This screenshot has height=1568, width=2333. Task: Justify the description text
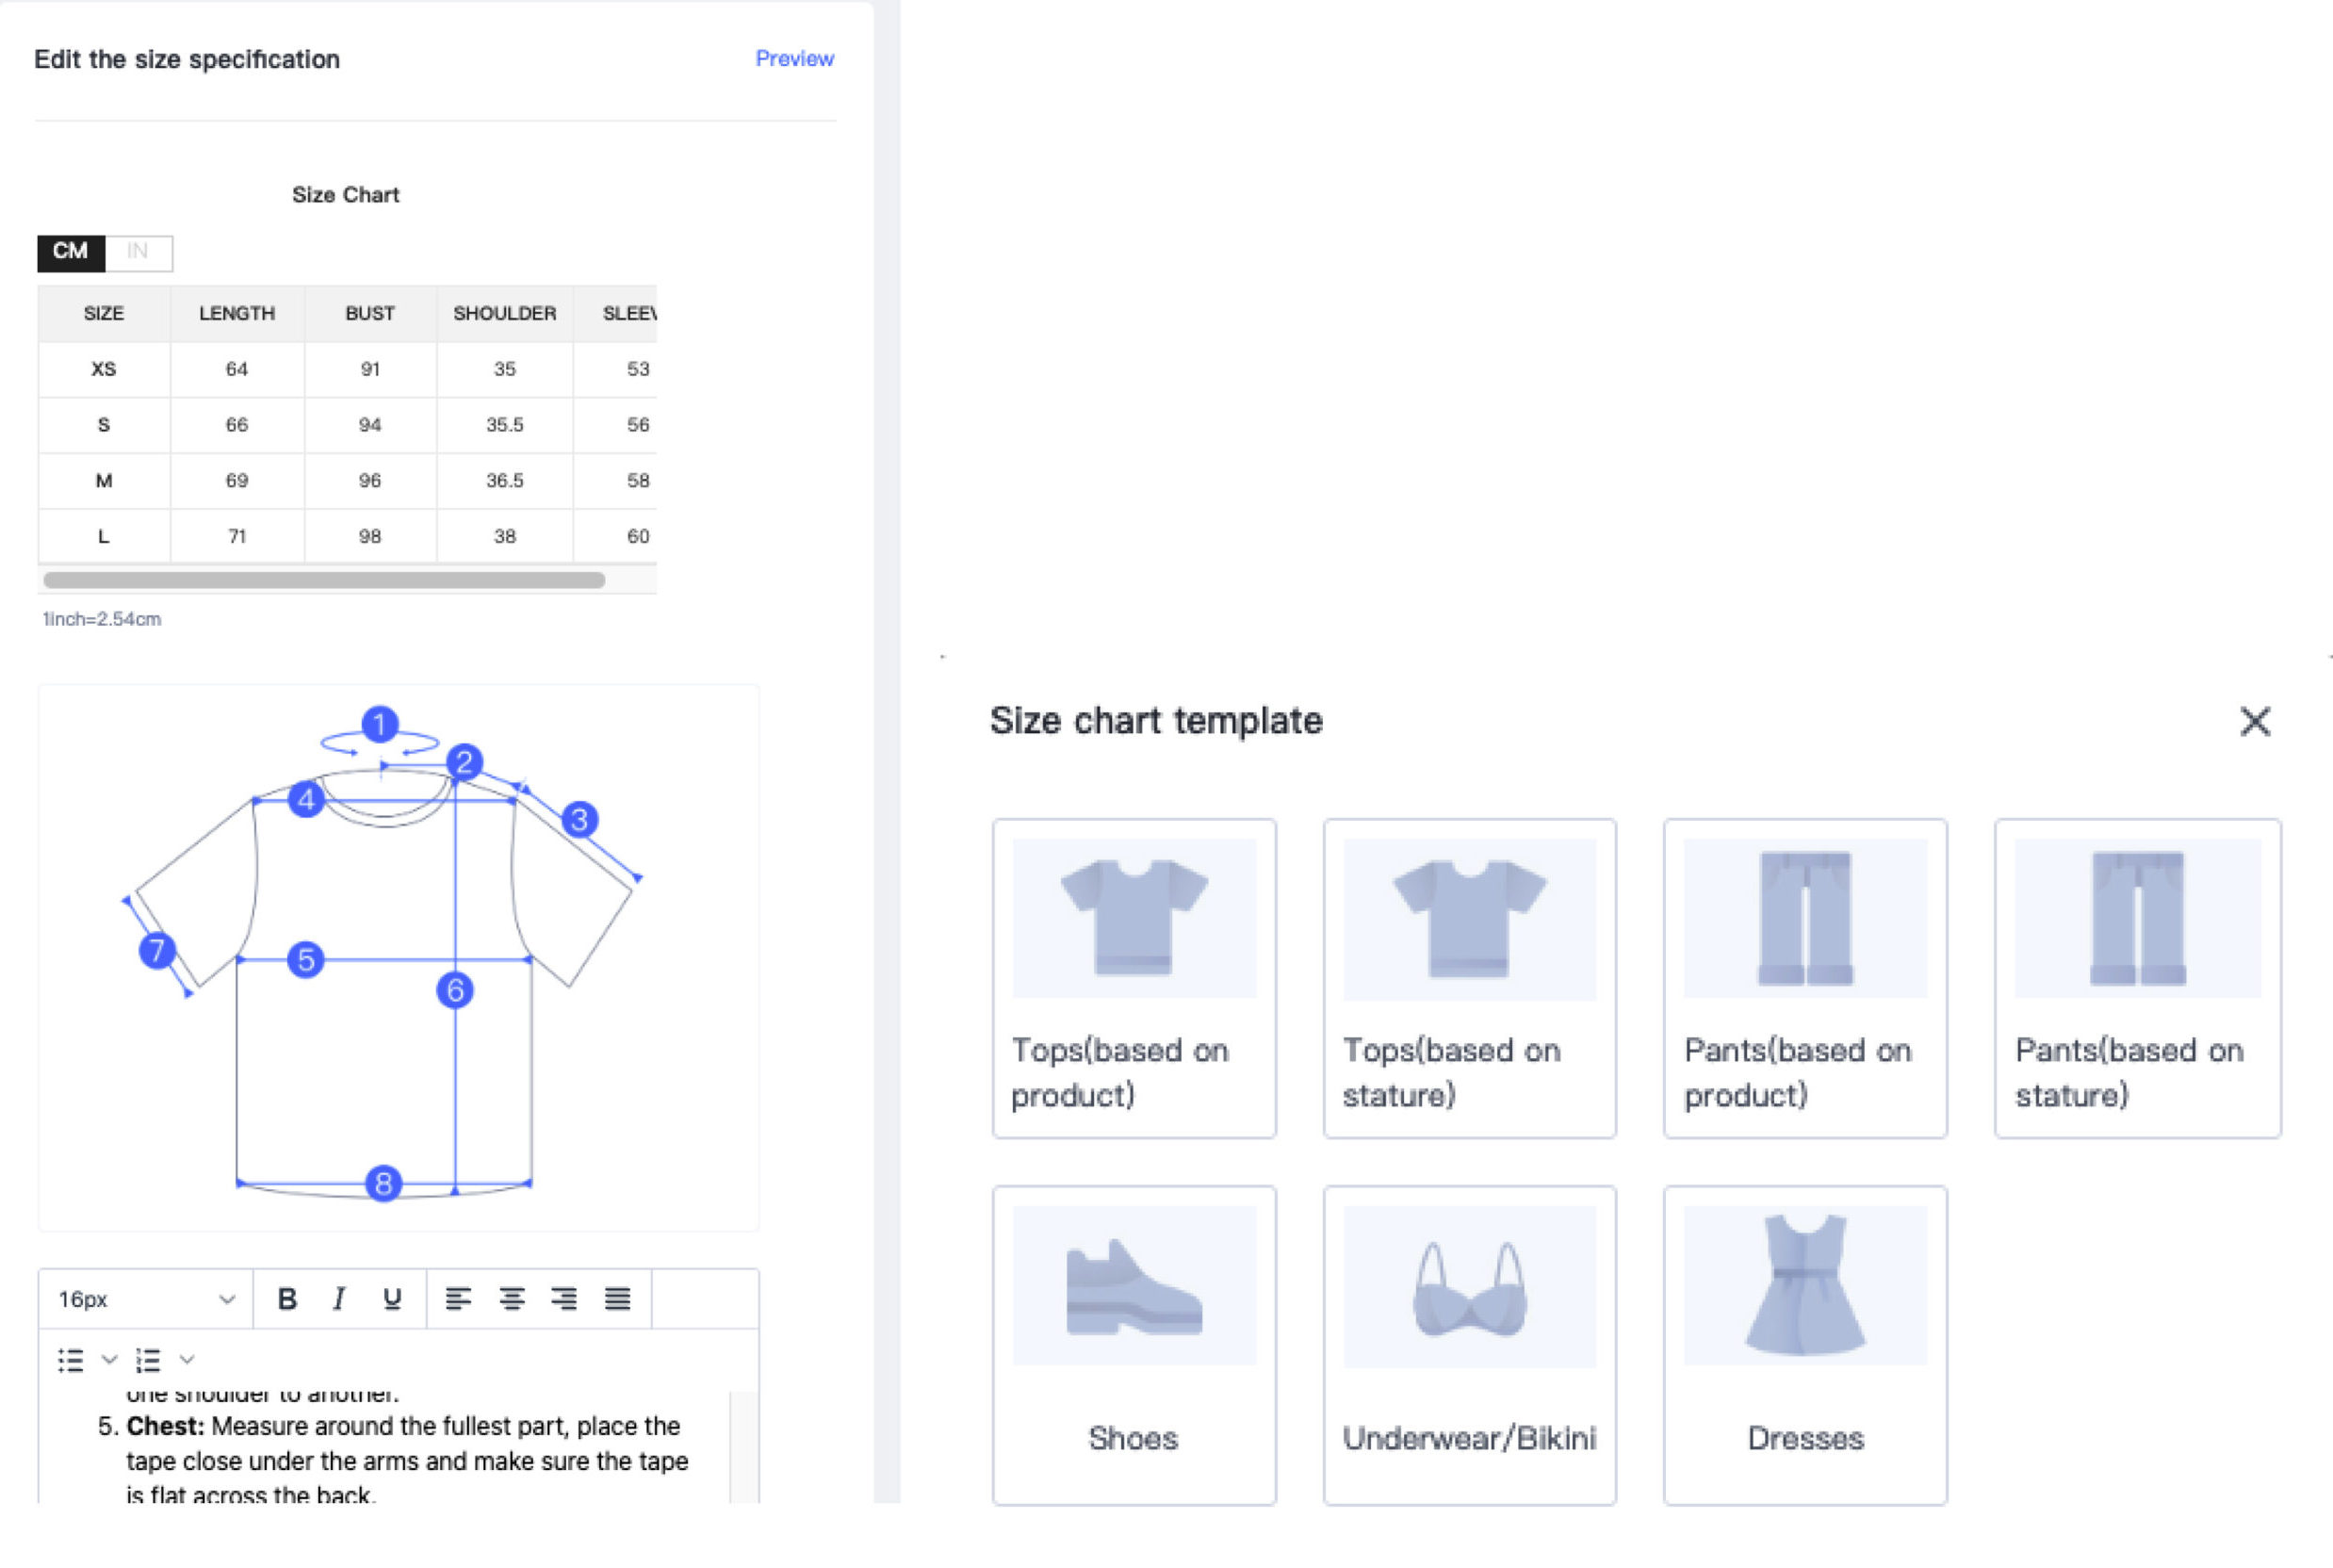(617, 1298)
